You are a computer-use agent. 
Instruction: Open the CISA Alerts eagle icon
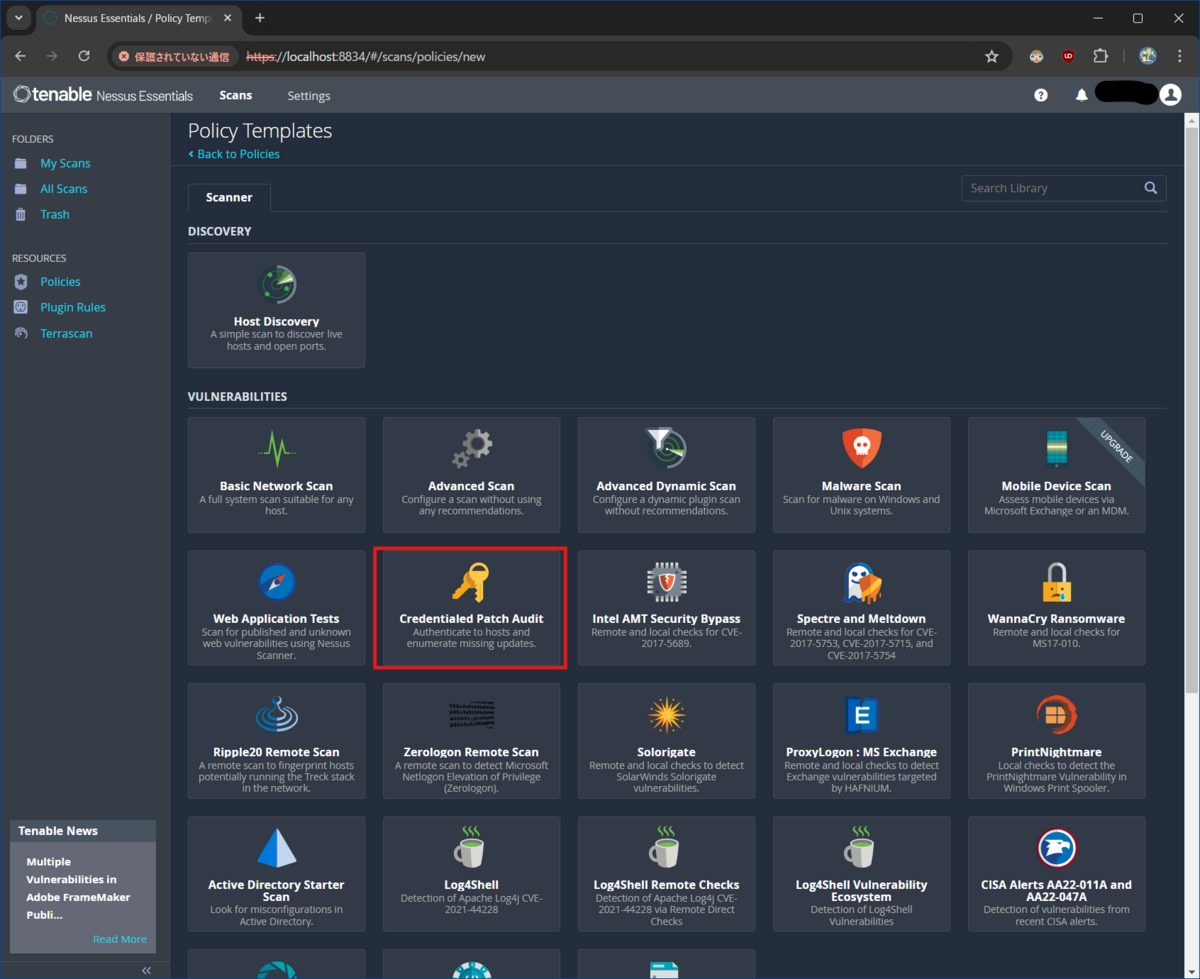point(1056,848)
